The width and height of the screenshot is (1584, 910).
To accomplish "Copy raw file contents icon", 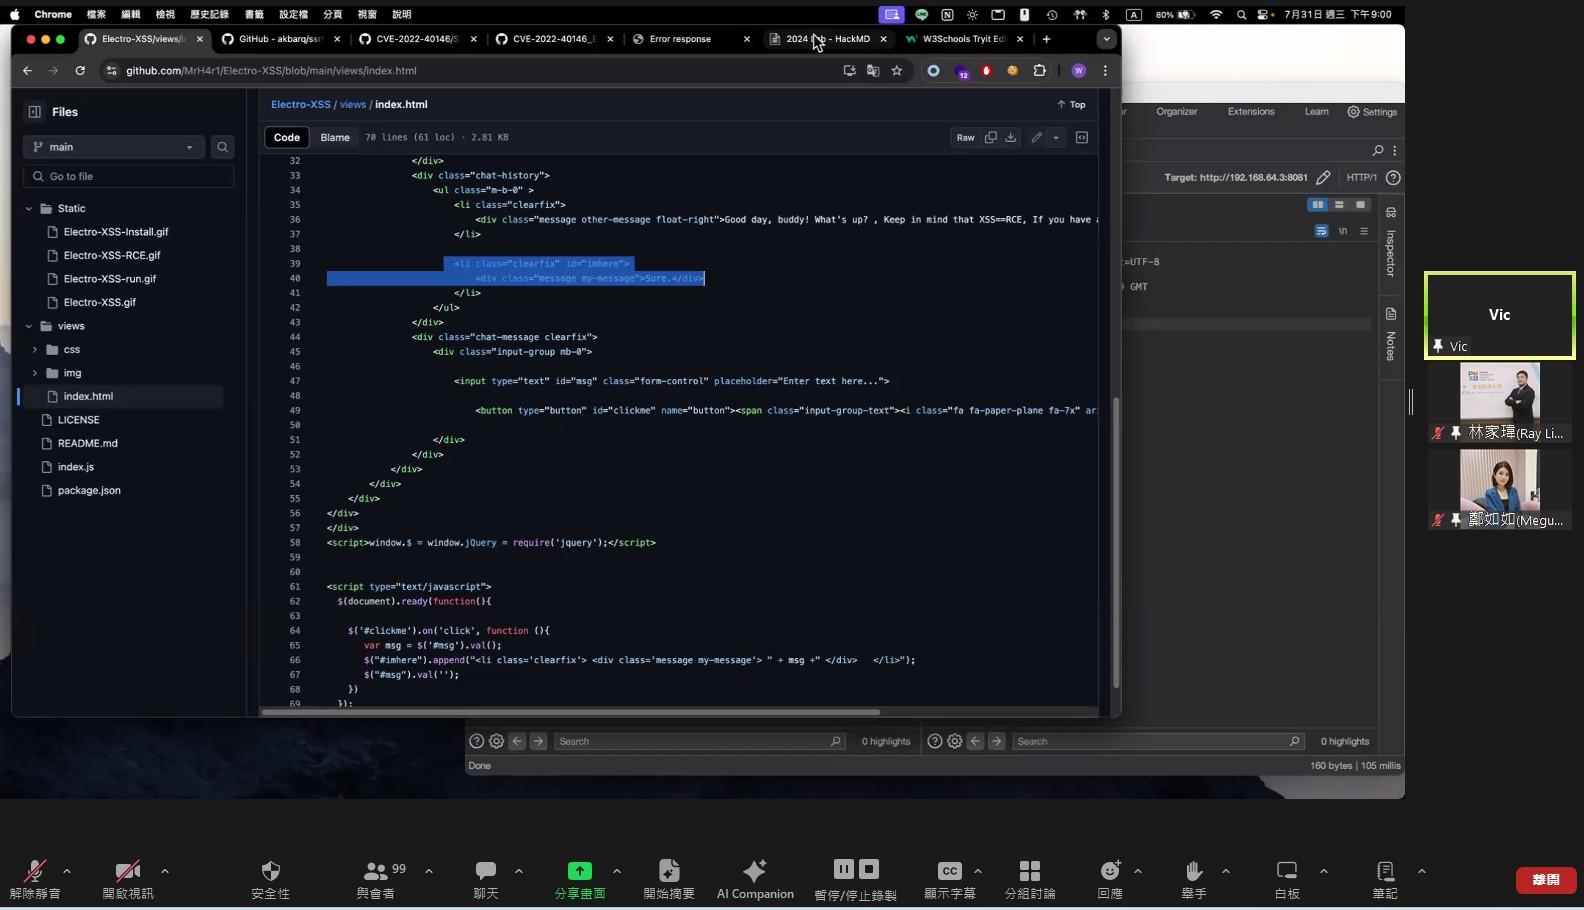I will point(990,138).
